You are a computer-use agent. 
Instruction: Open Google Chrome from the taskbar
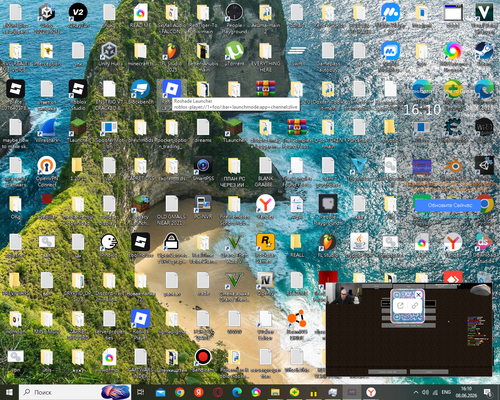coord(180,392)
